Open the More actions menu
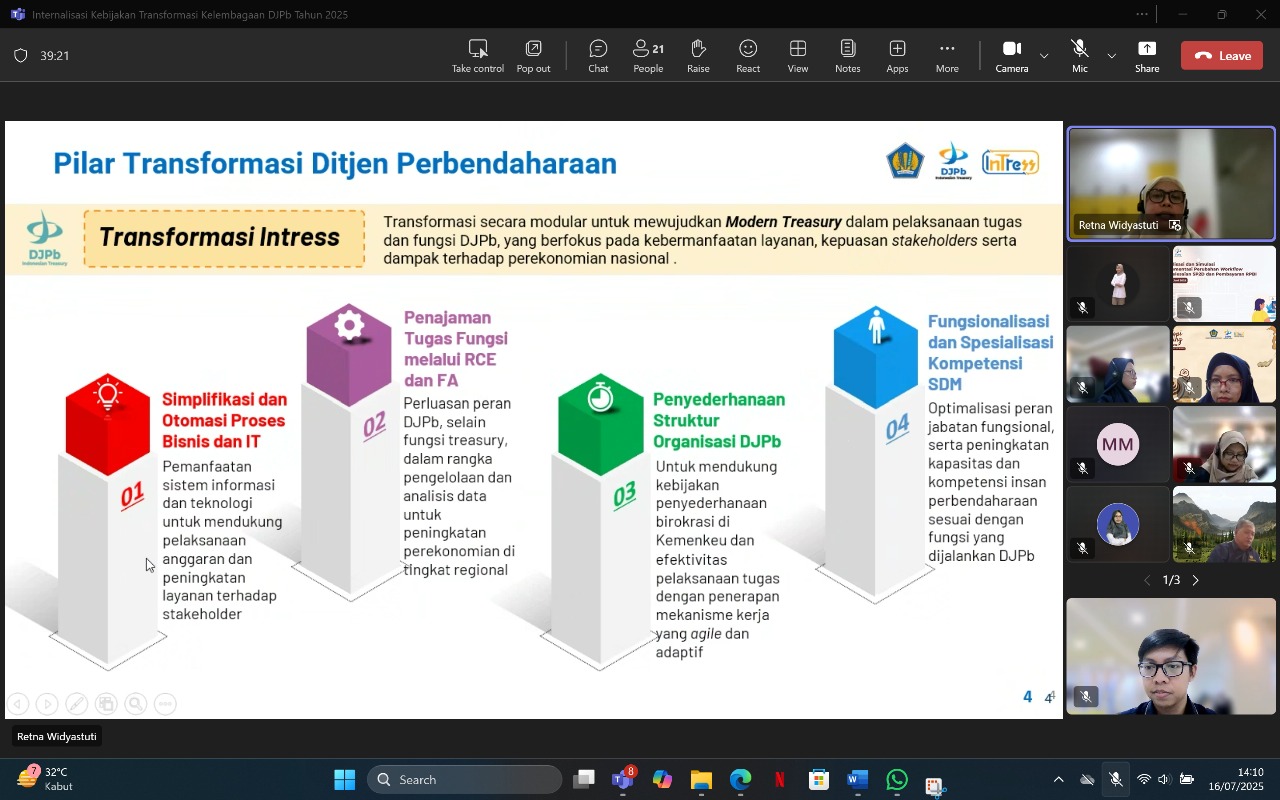The image size is (1280, 800). pyautogui.click(x=947, y=56)
